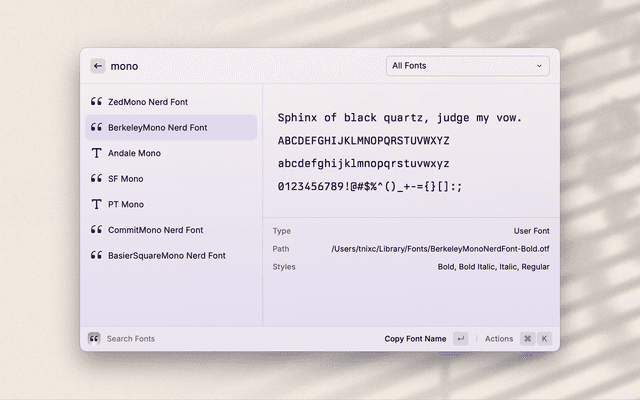Click Copy Font Name action

pos(415,339)
